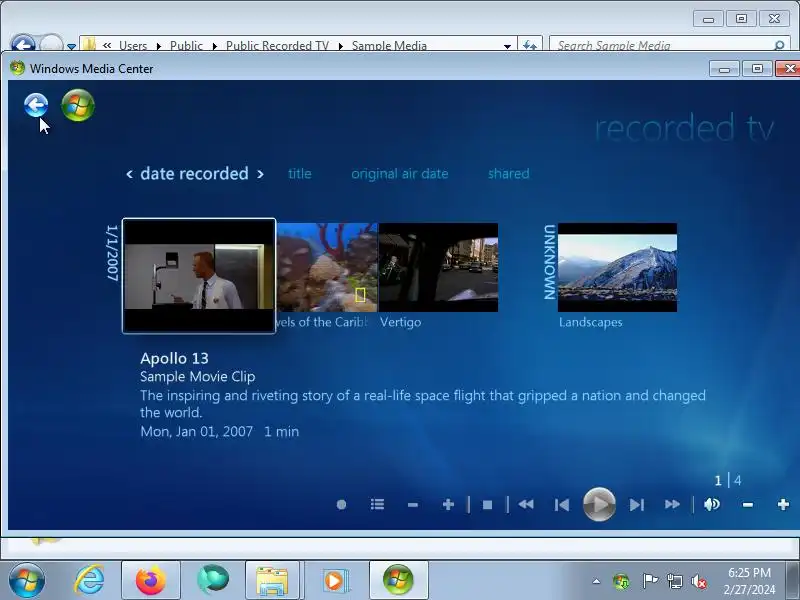Lower the volume with minus button
This screenshot has width=800, height=600.
[x=747, y=505]
